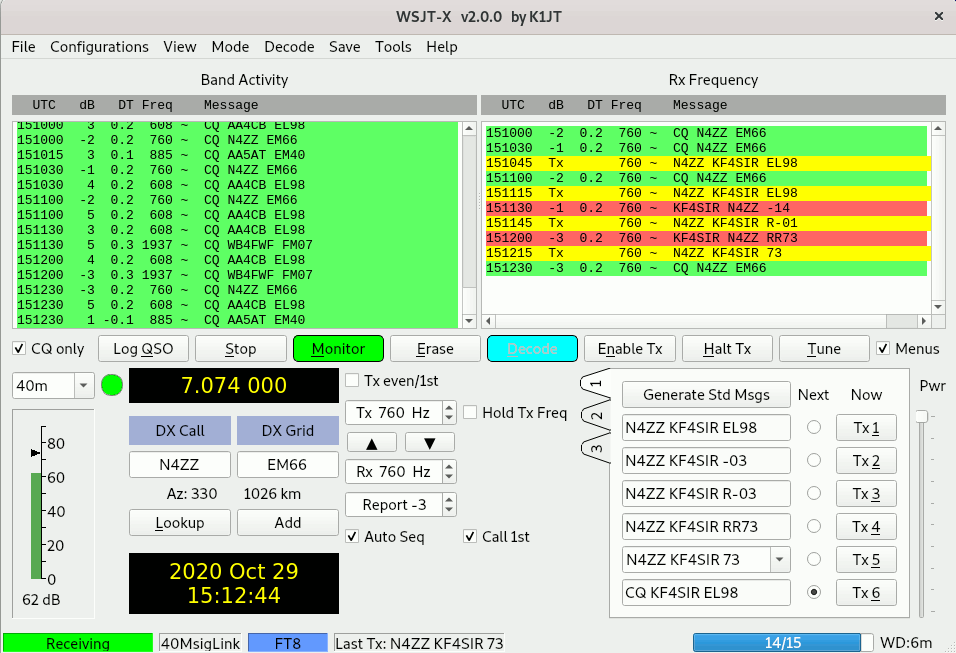Click the FT8 mode indicator in status bar

(288, 643)
